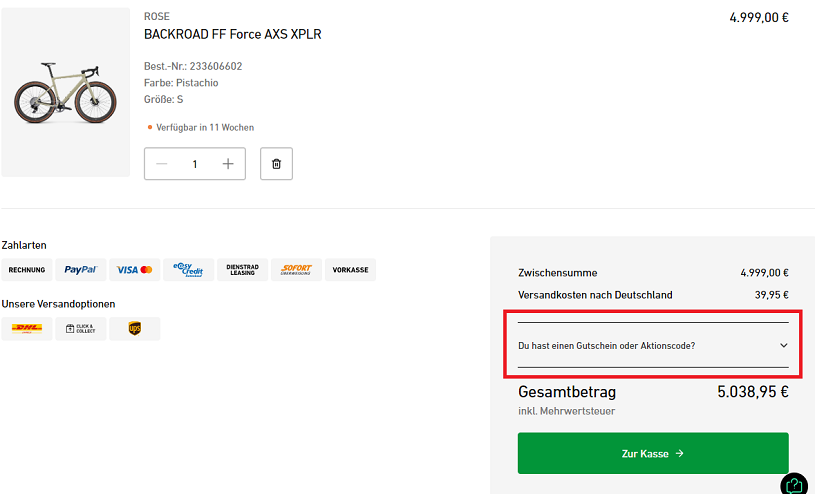815x494 pixels.
Task: Select the Click & Collect shipping icon
Action: 80,329
